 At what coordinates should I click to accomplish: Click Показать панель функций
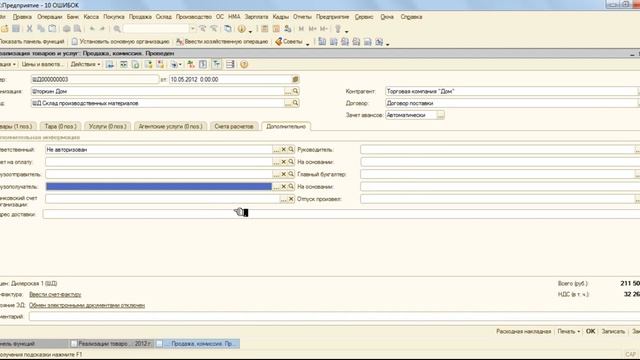[32, 42]
